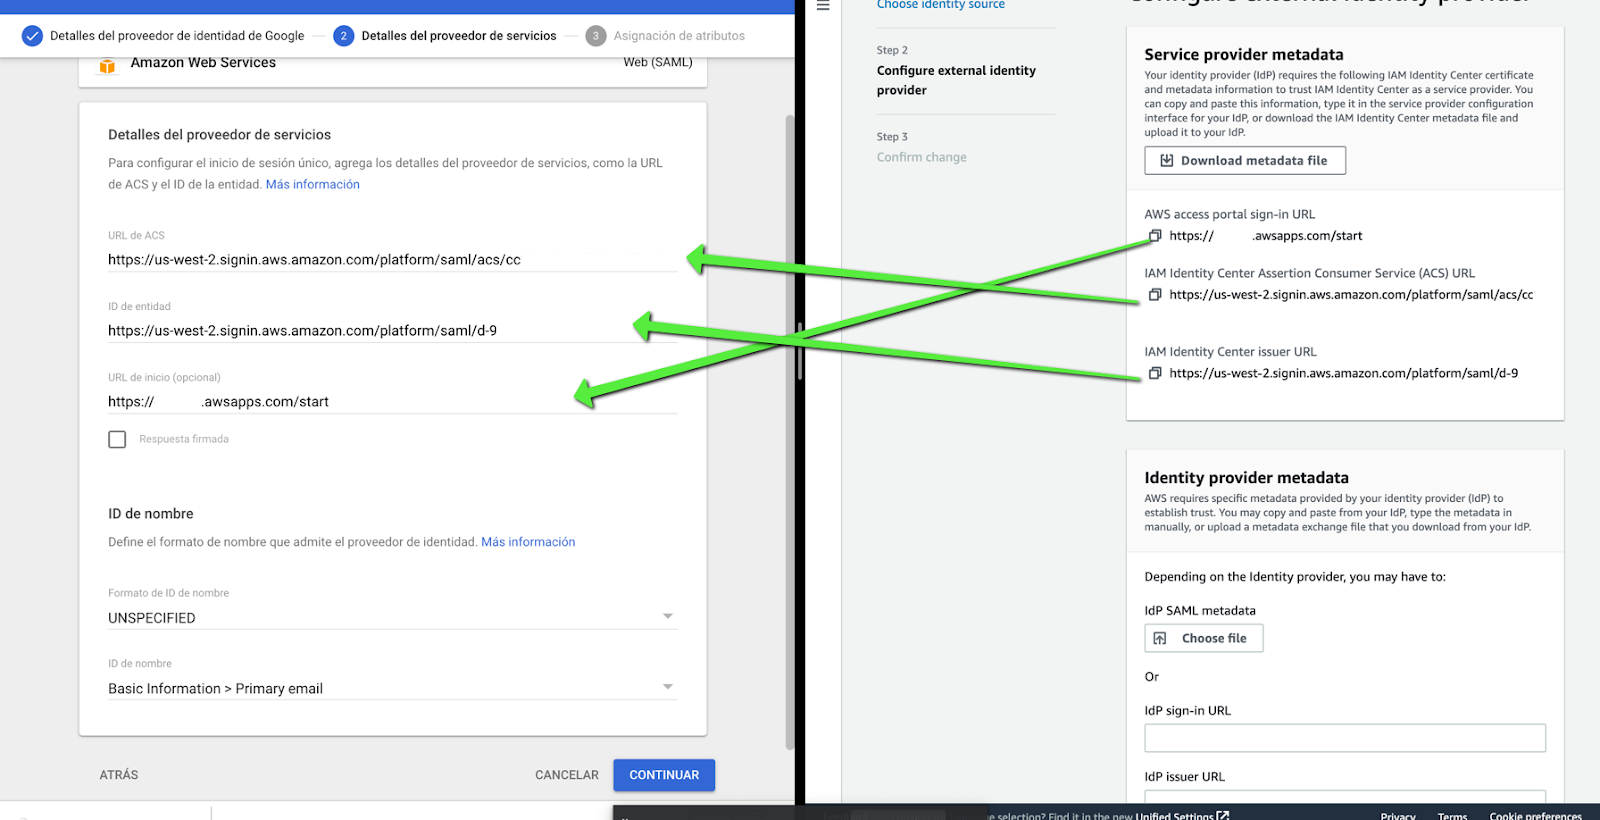Click the ID de nombre section heading
1600x820 pixels.
(151, 514)
